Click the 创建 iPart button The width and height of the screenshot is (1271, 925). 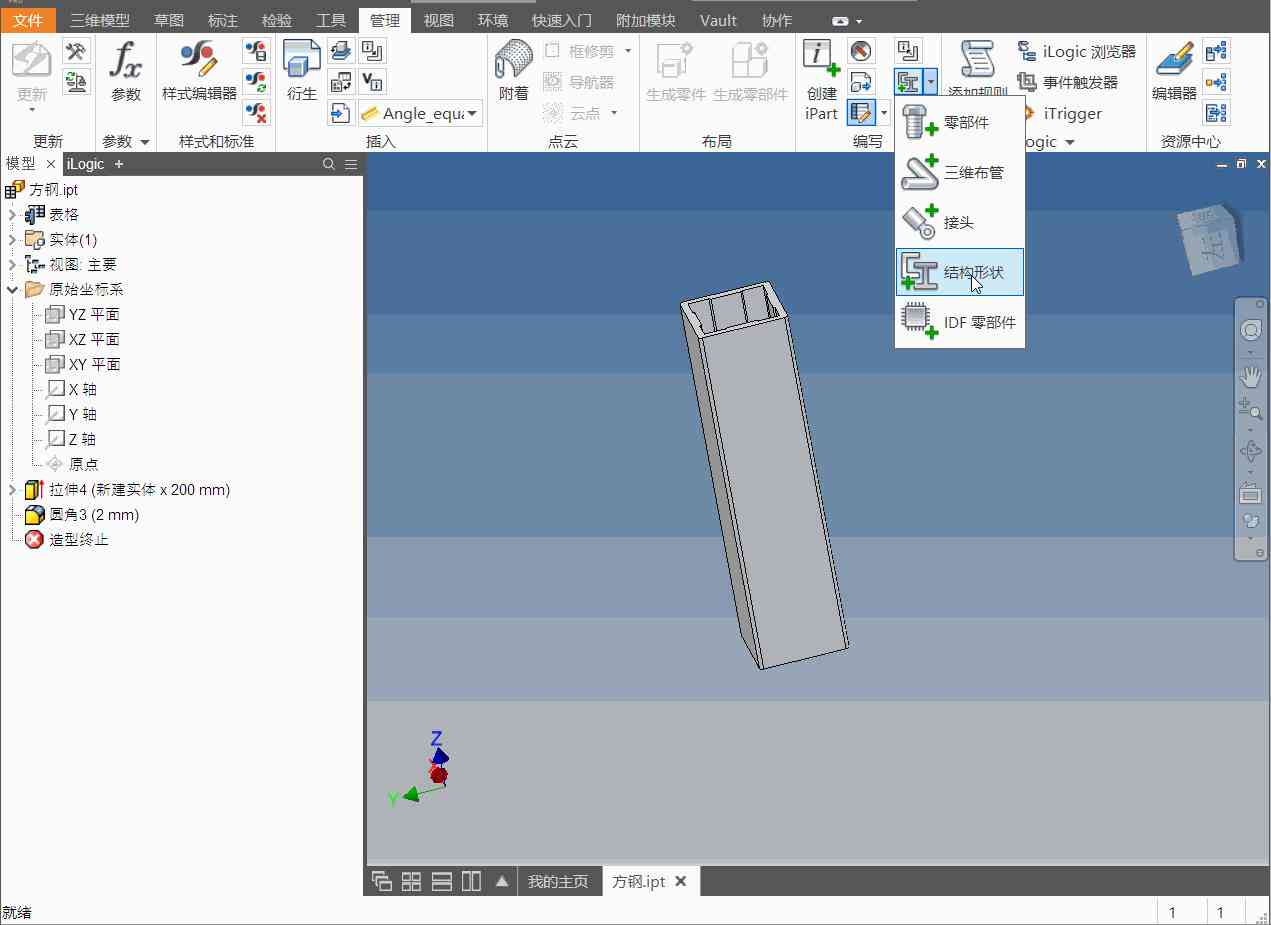point(821,80)
